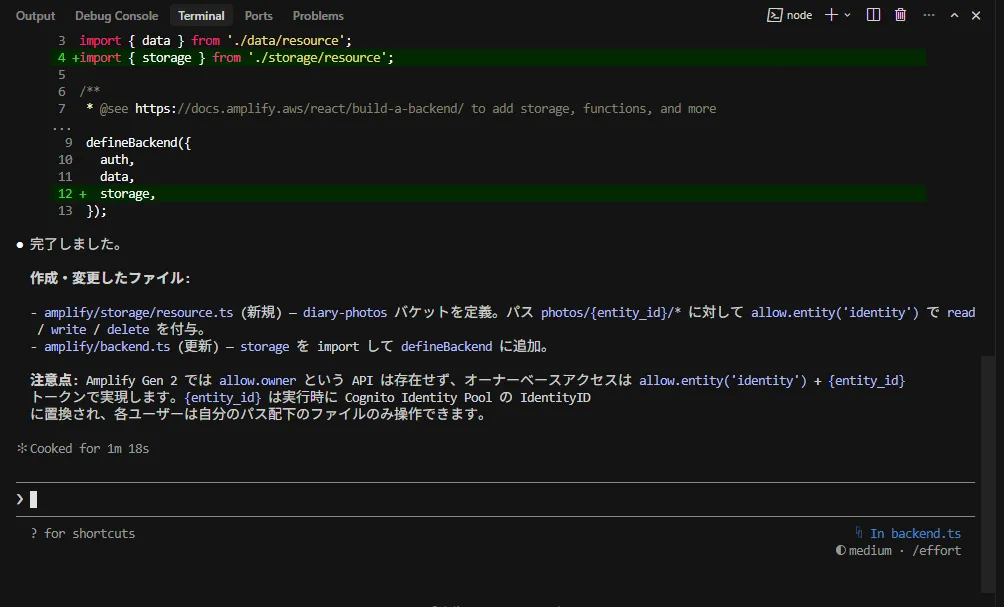Switch to the Output tab

pyautogui.click(x=36, y=16)
